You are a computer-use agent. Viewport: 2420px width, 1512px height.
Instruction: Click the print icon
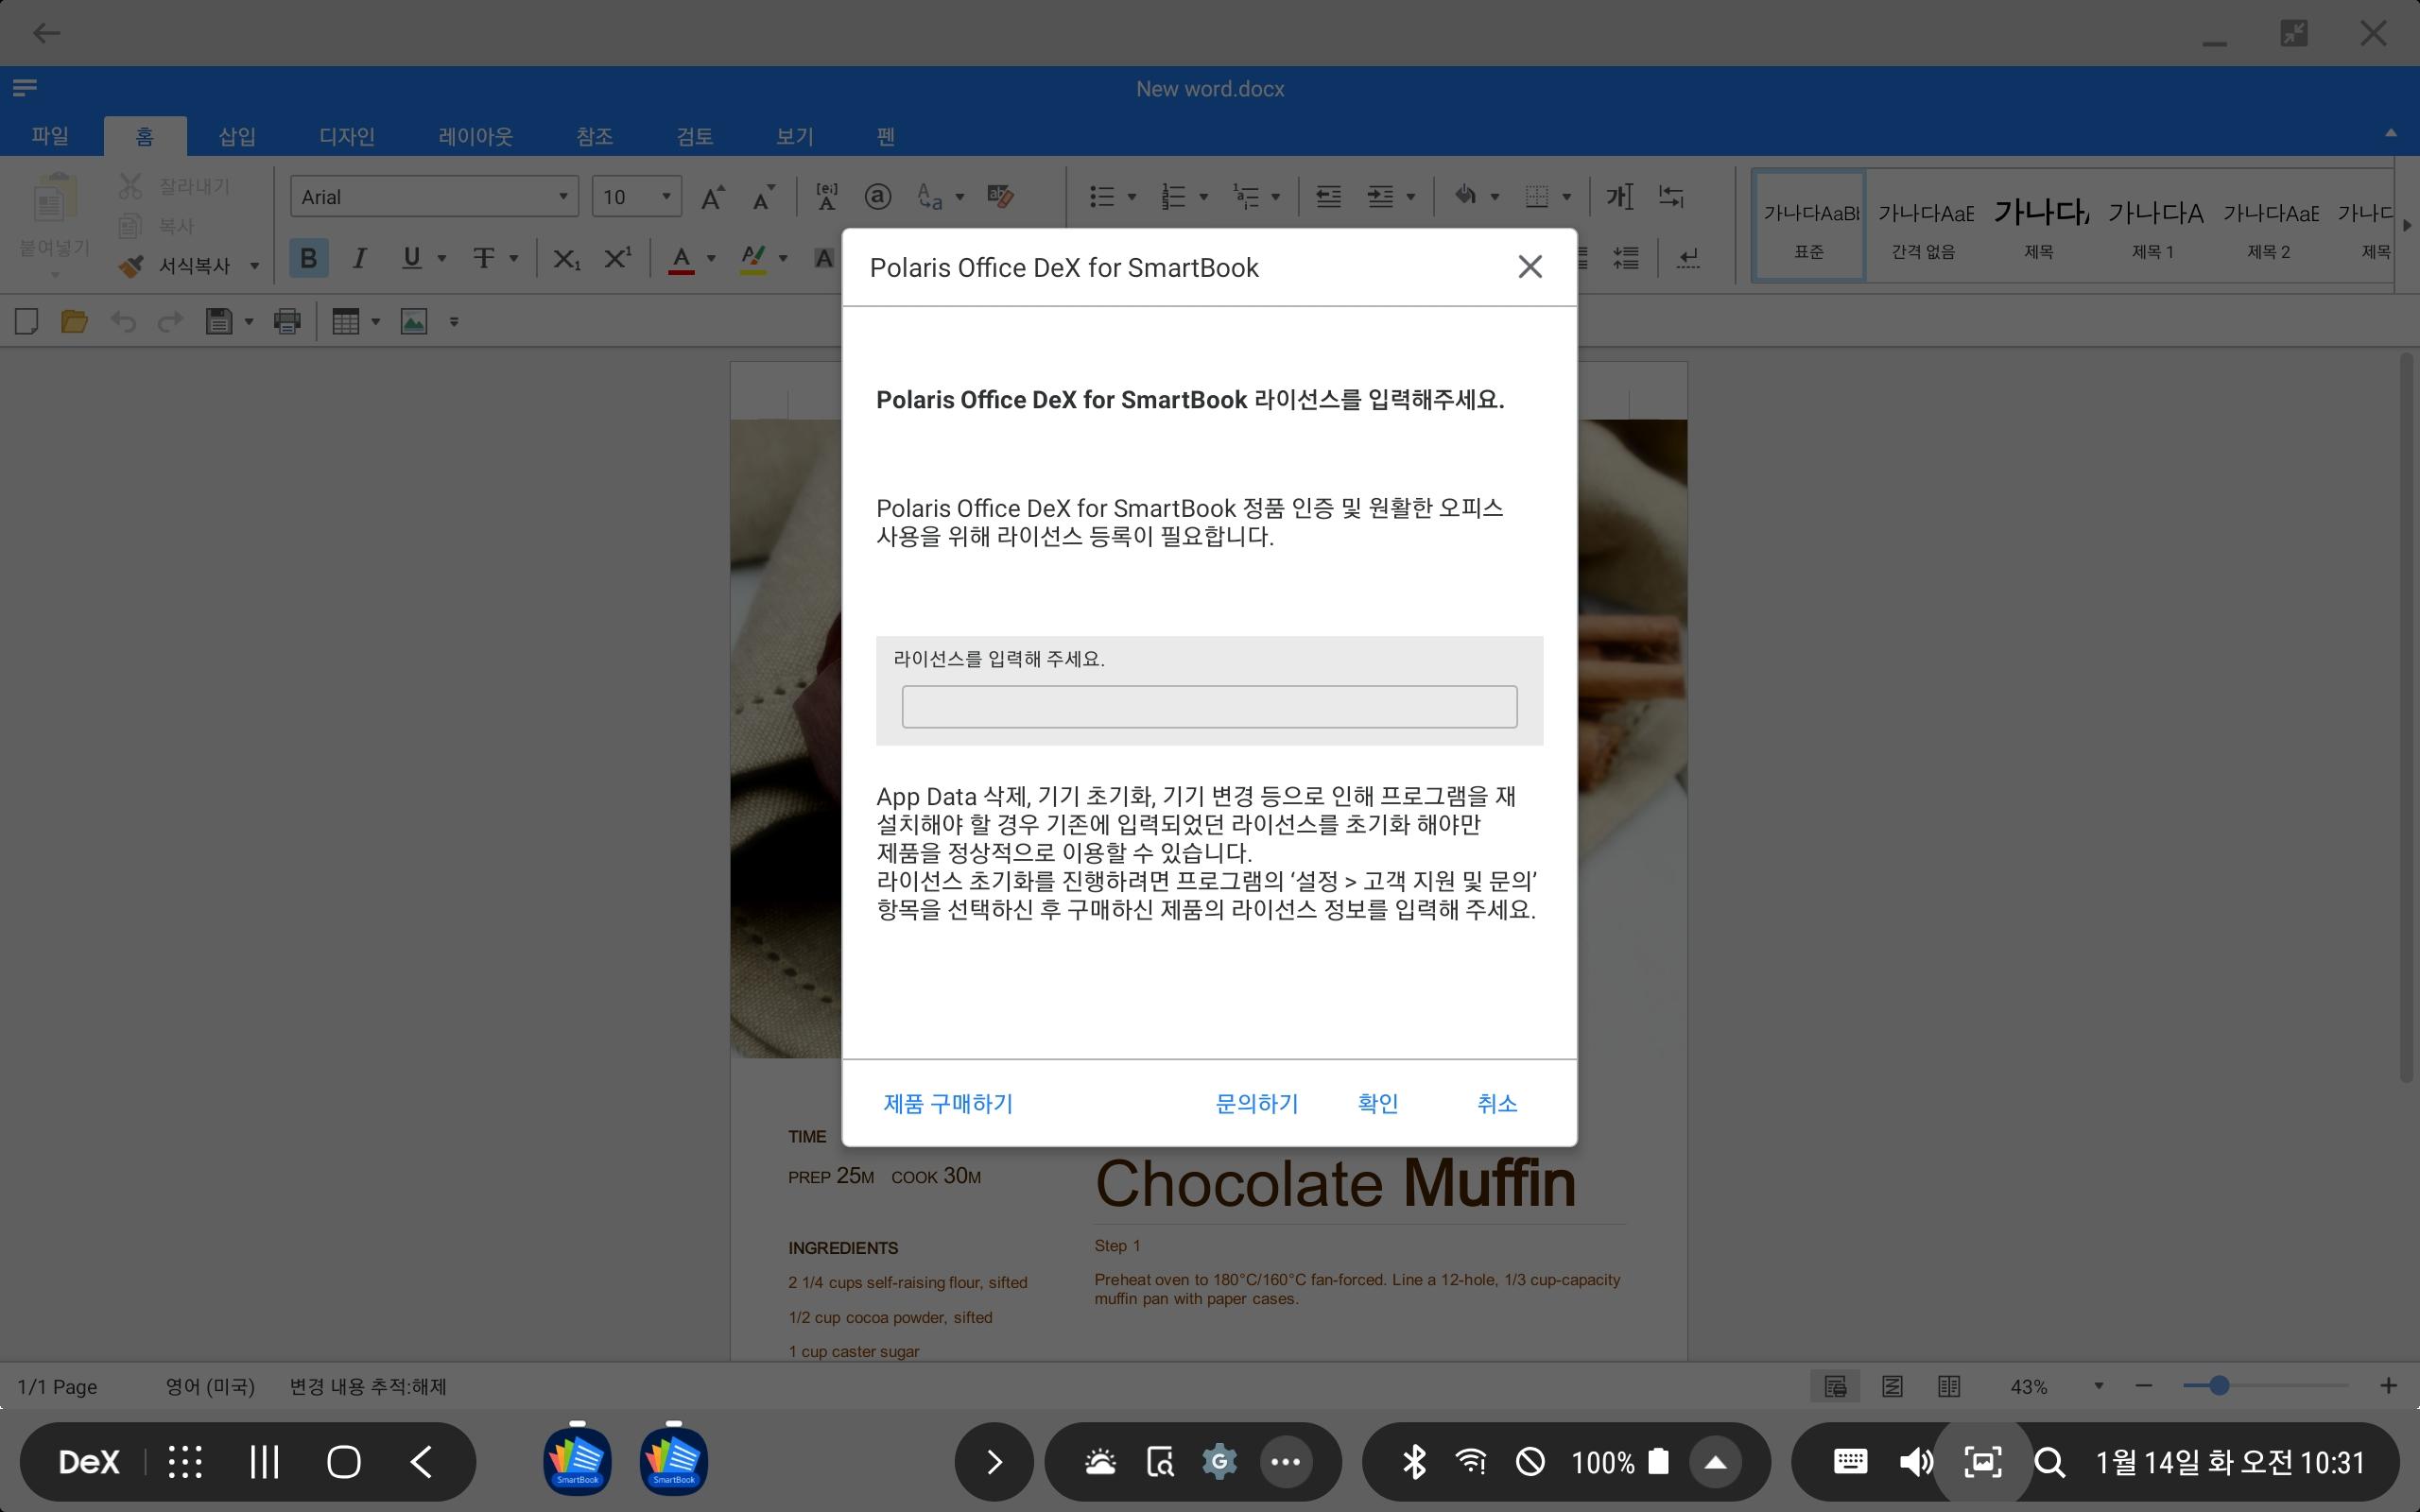click(x=287, y=321)
